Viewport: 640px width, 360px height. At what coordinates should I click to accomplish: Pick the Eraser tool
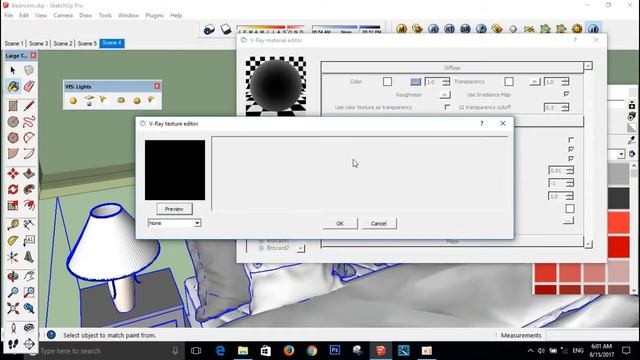click(x=29, y=86)
